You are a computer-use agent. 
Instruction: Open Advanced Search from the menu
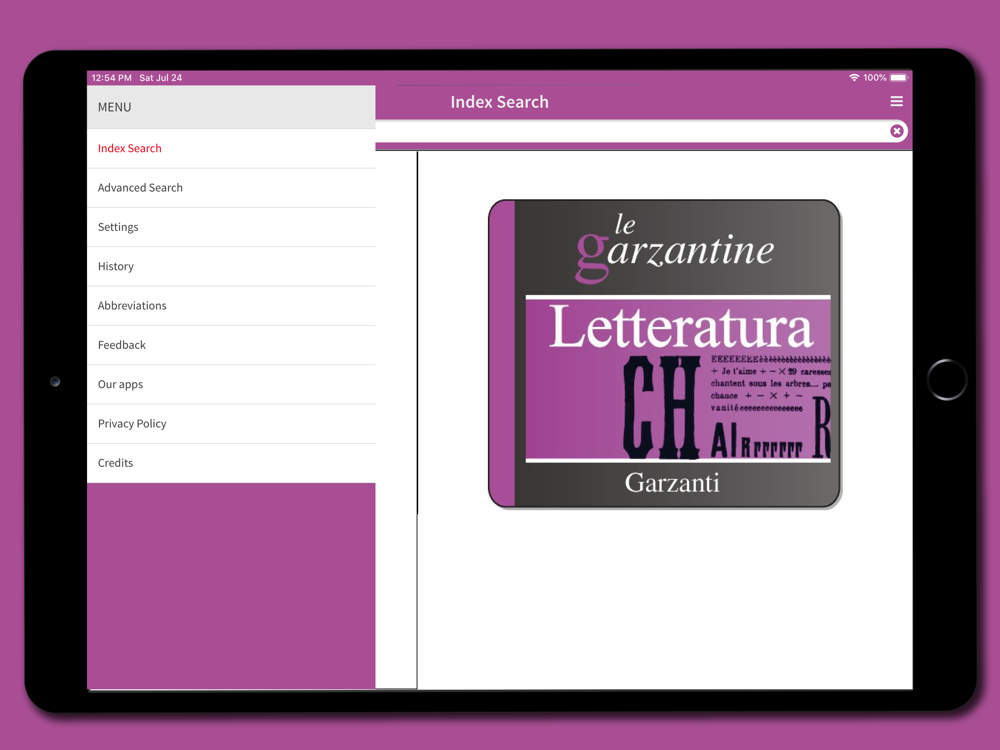click(x=231, y=188)
